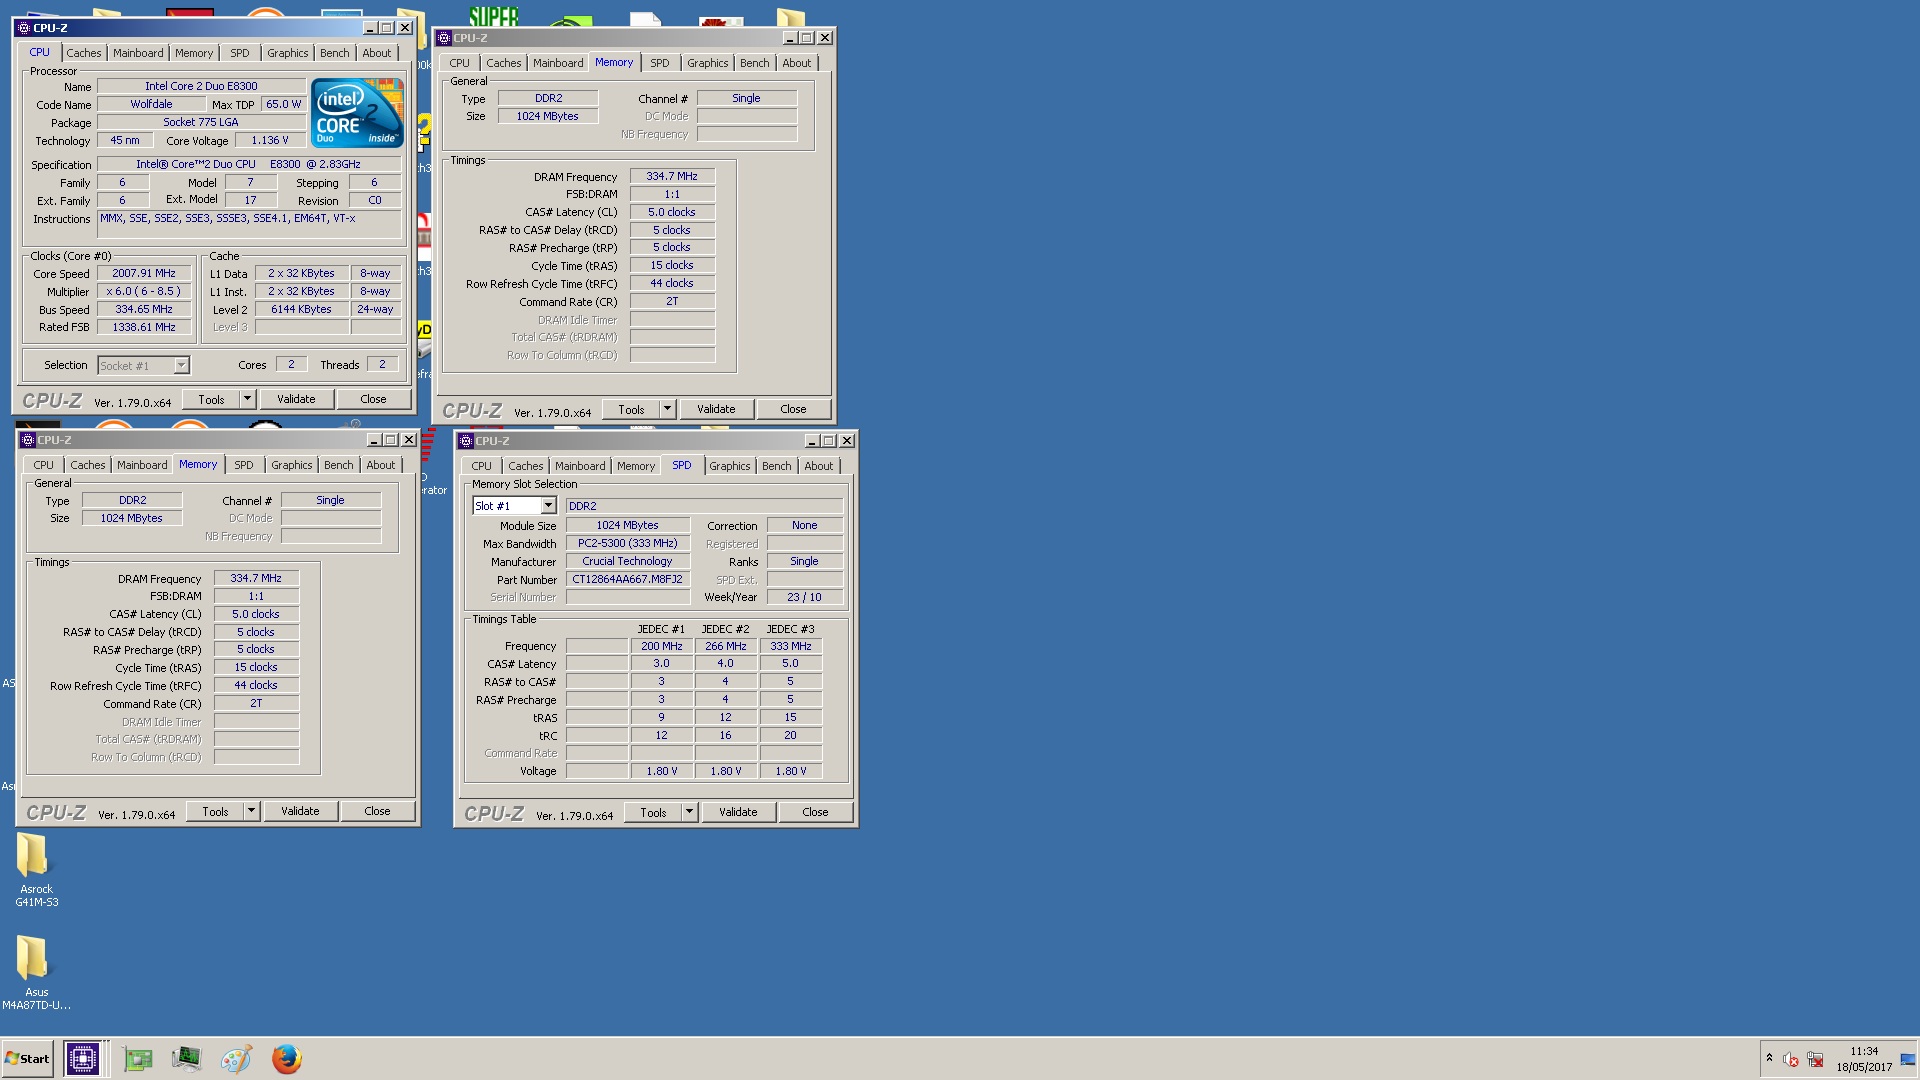Open the Start menu
The width and height of the screenshot is (1920, 1080).
(x=27, y=1059)
